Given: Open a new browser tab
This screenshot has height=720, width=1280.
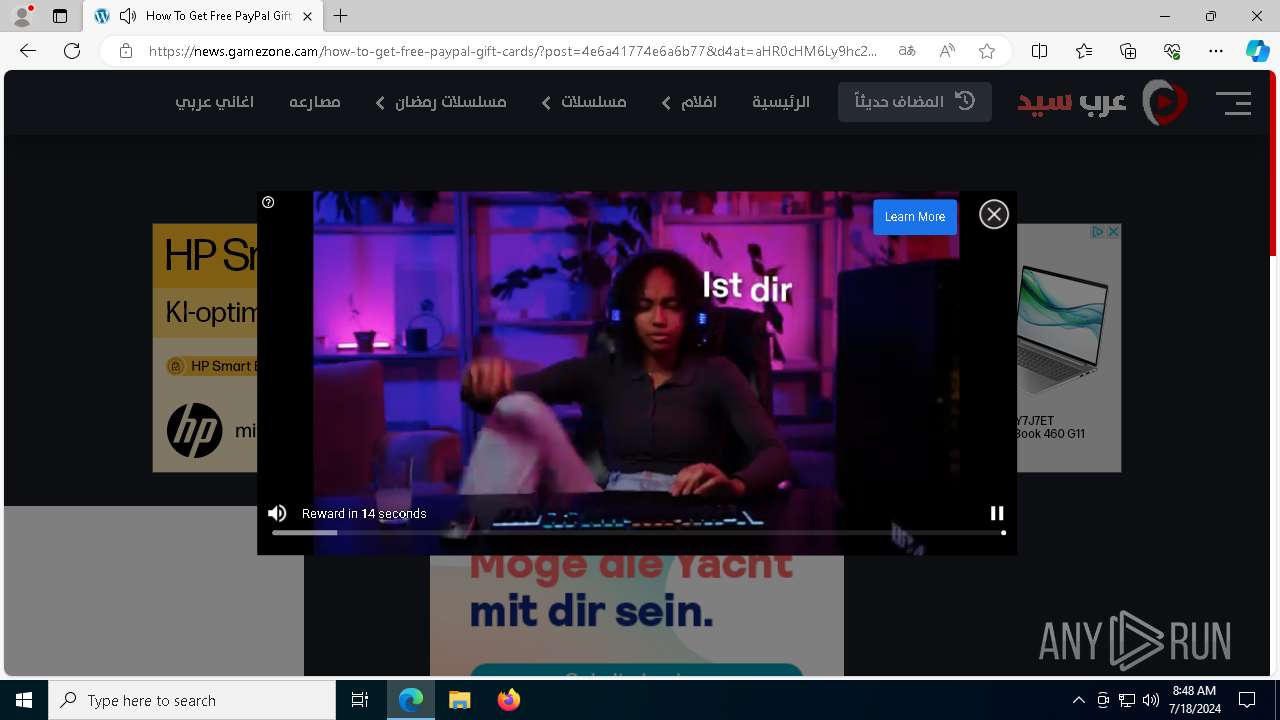Looking at the screenshot, I should [341, 16].
